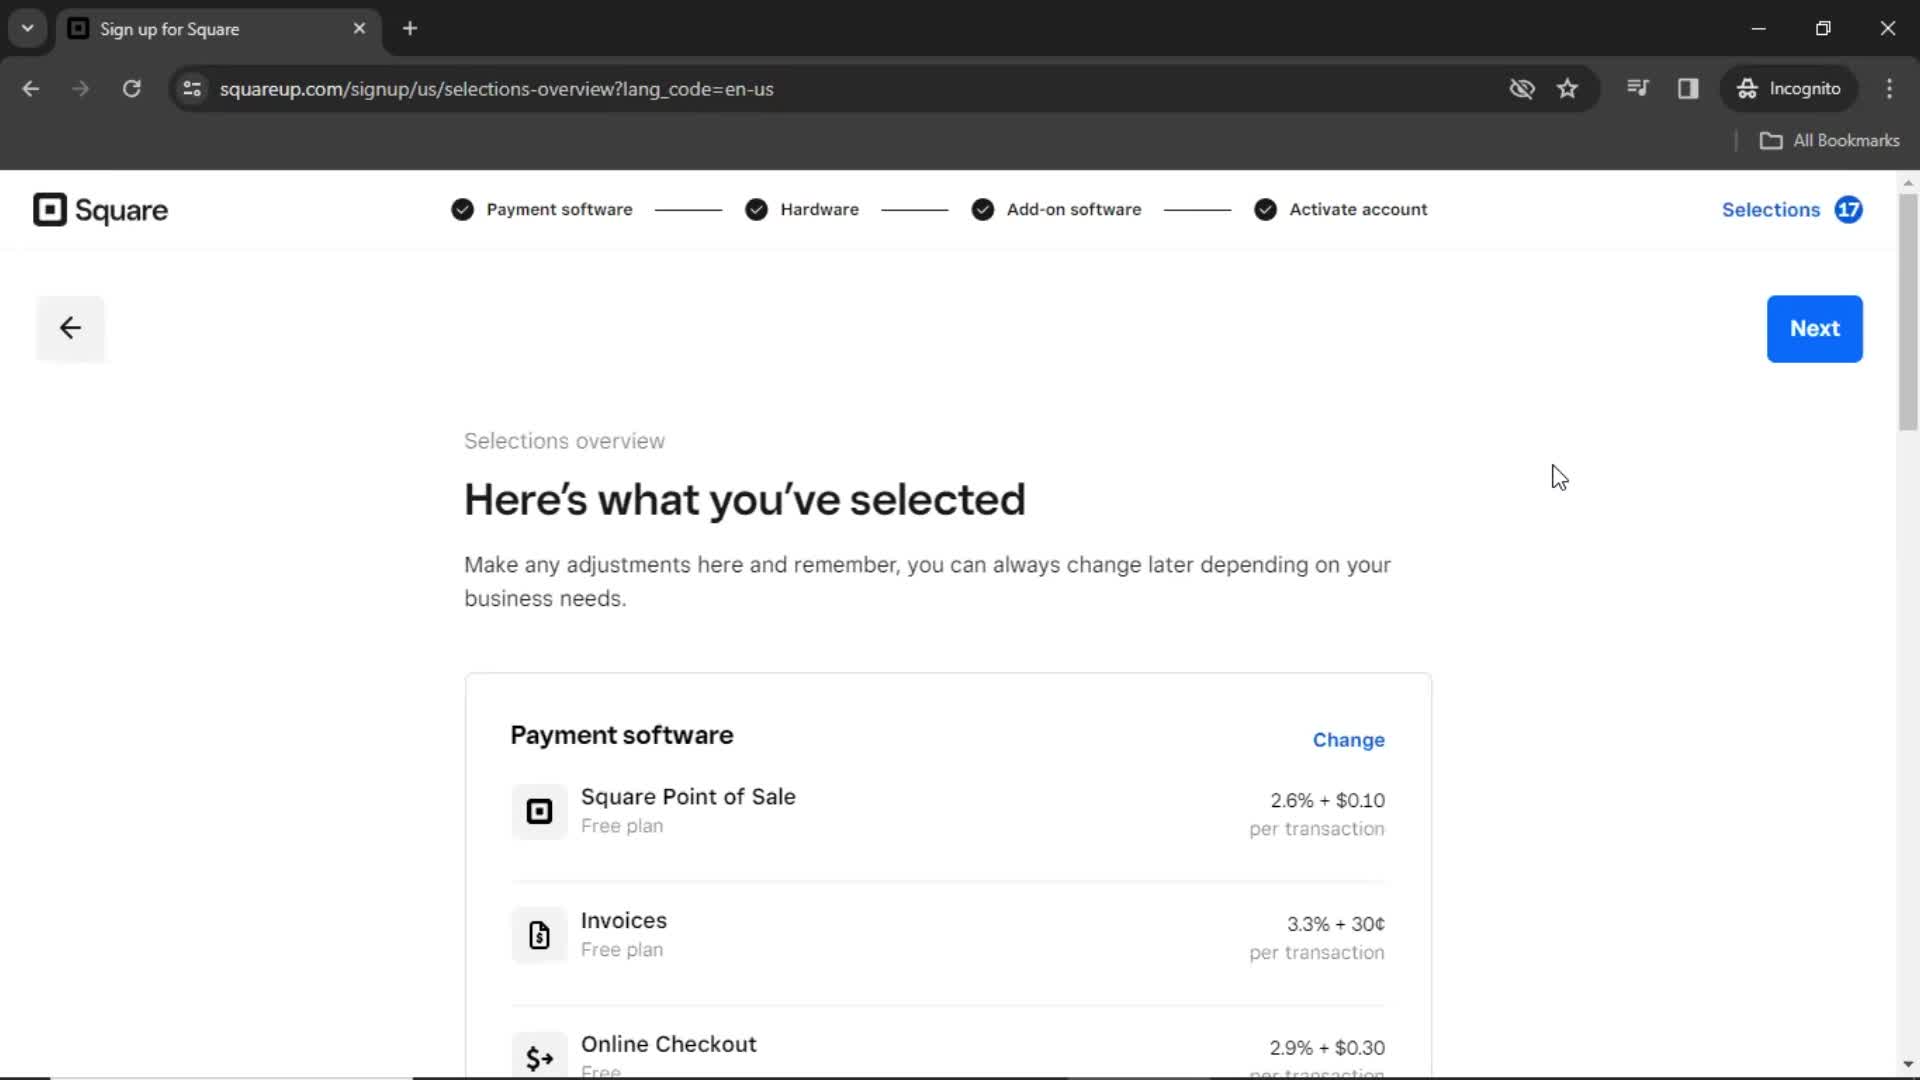Click the address bar URL

(x=496, y=89)
